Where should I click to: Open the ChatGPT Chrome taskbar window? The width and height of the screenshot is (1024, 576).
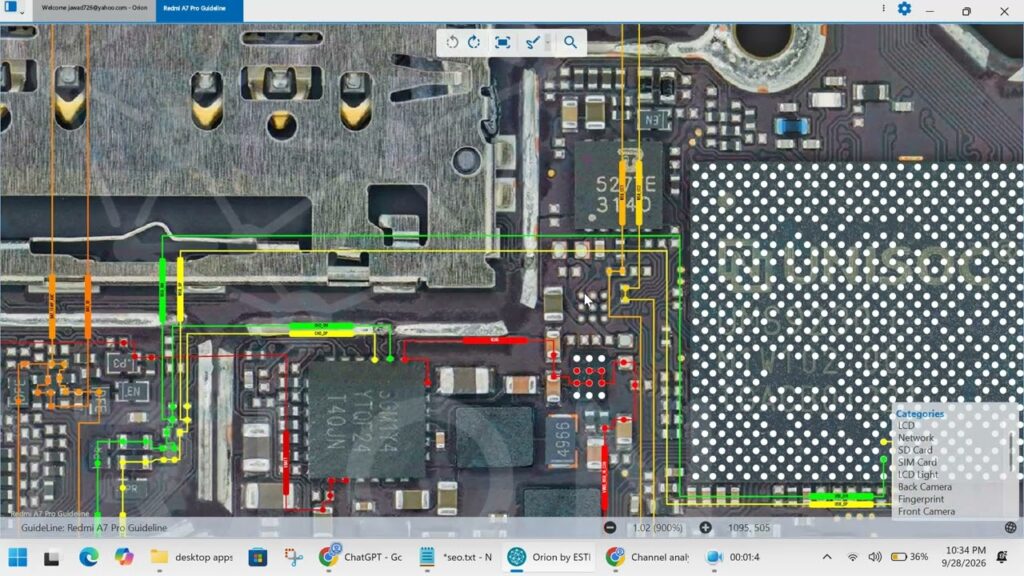360,557
